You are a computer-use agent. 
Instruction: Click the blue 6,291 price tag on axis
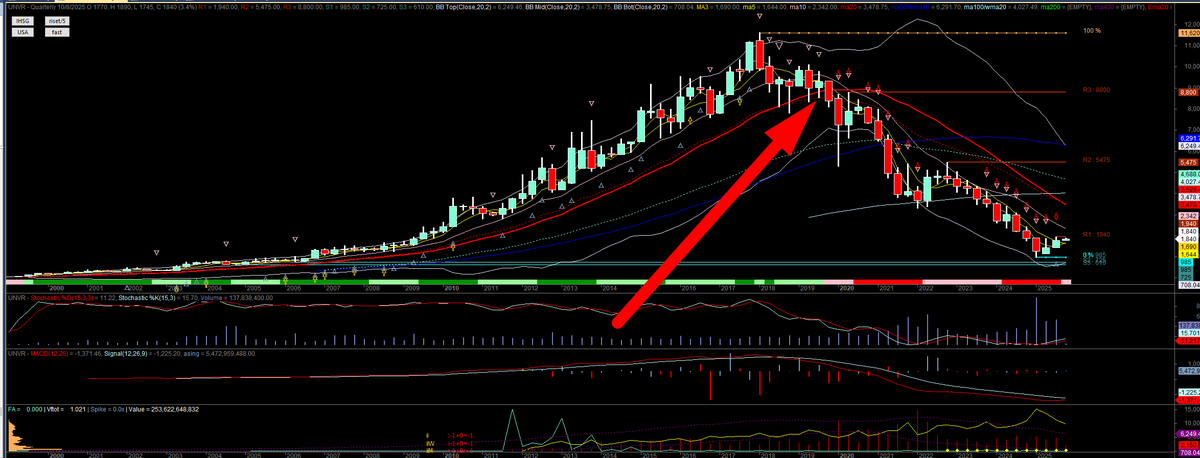coord(1189,138)
